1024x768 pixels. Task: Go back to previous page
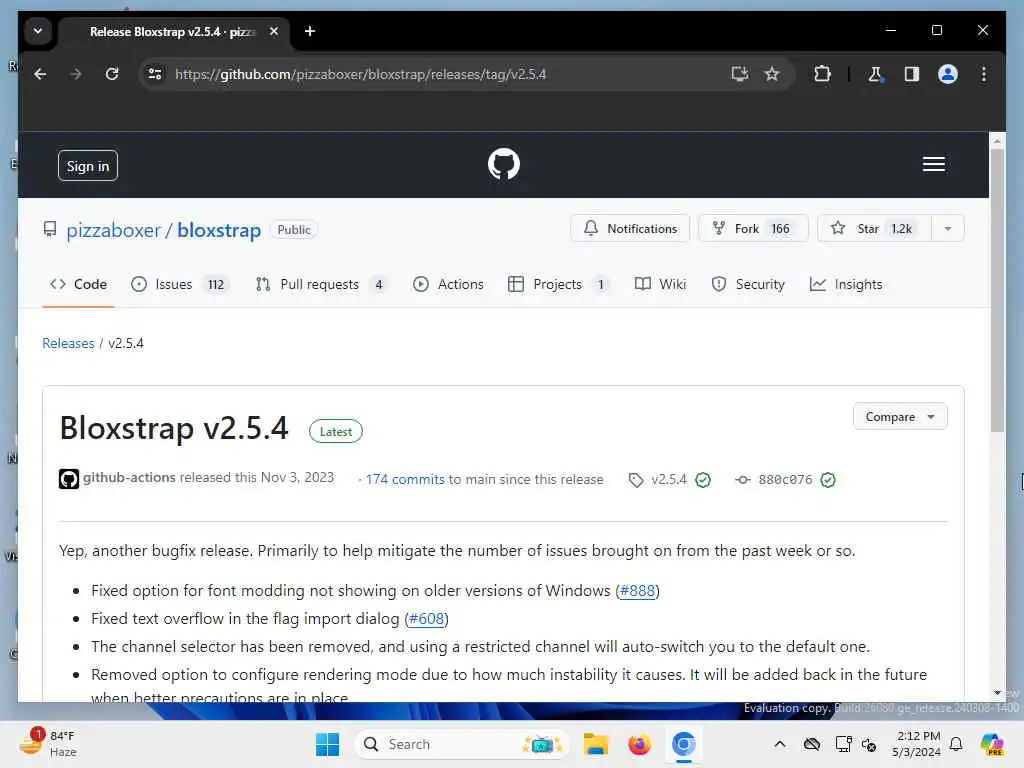click(x=40, y=74)
